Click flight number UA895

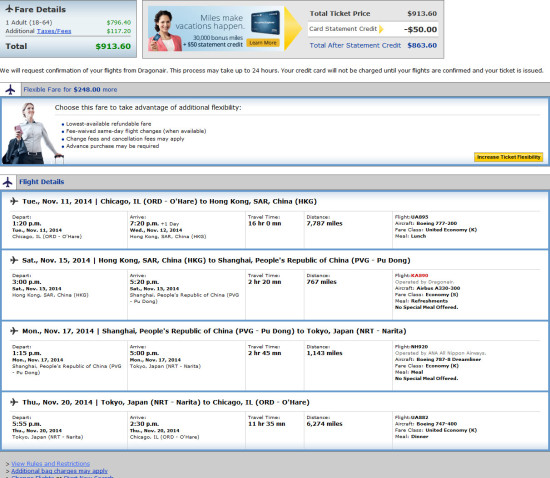pos(420,217)
